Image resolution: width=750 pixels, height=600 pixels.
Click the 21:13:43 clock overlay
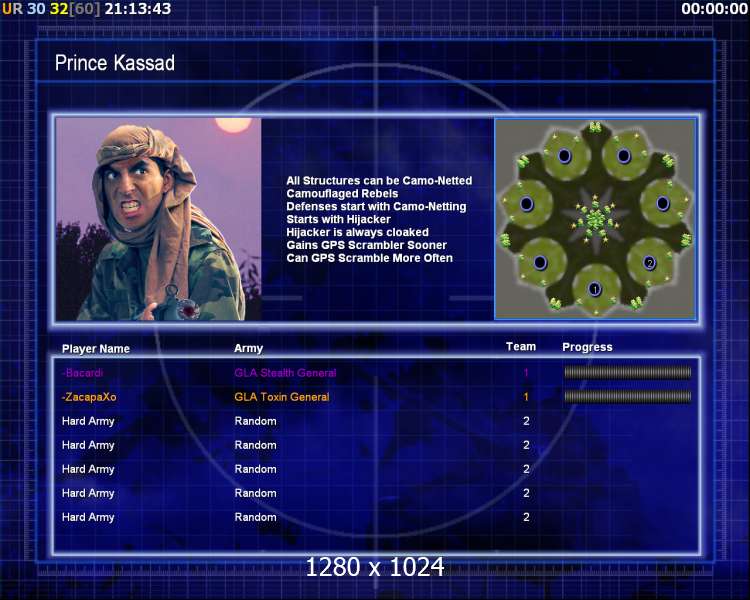pos(138,9)
